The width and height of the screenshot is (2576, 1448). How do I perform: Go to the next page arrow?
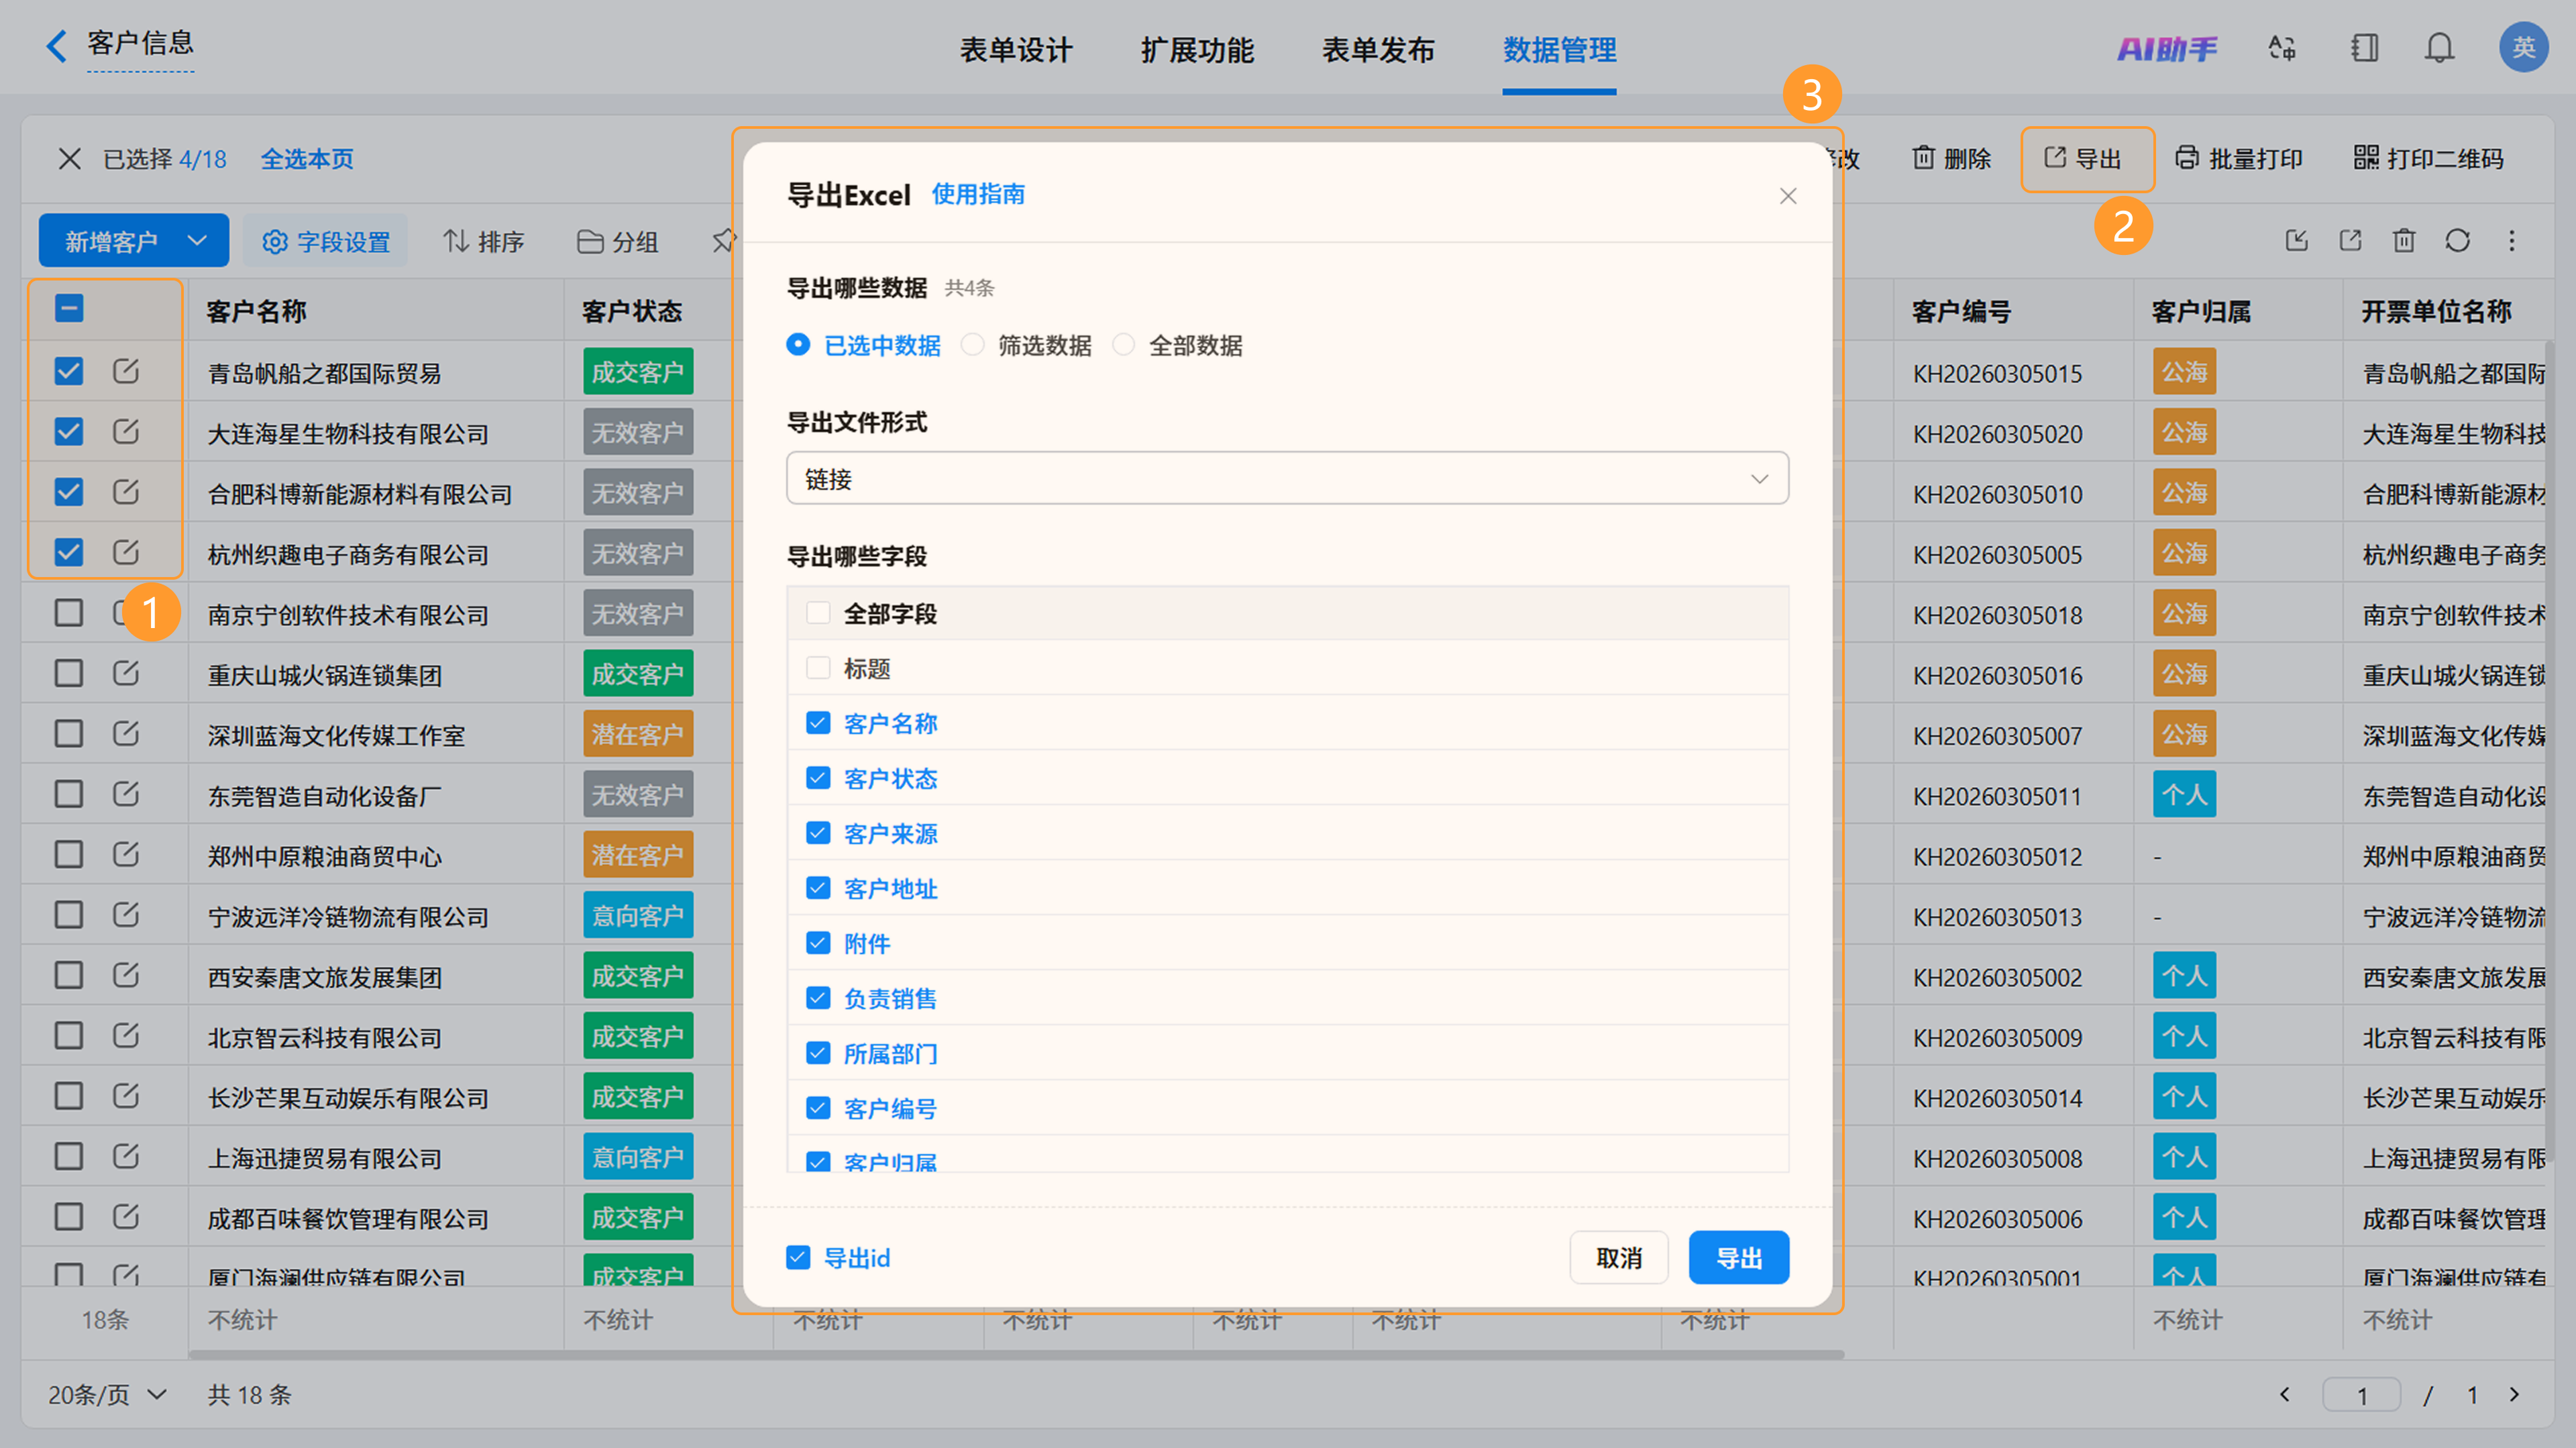2515,1394
